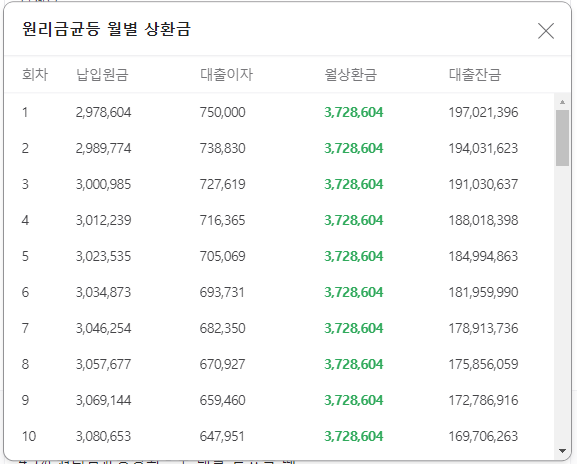Click principal value 3,023,535

point(103,256)
